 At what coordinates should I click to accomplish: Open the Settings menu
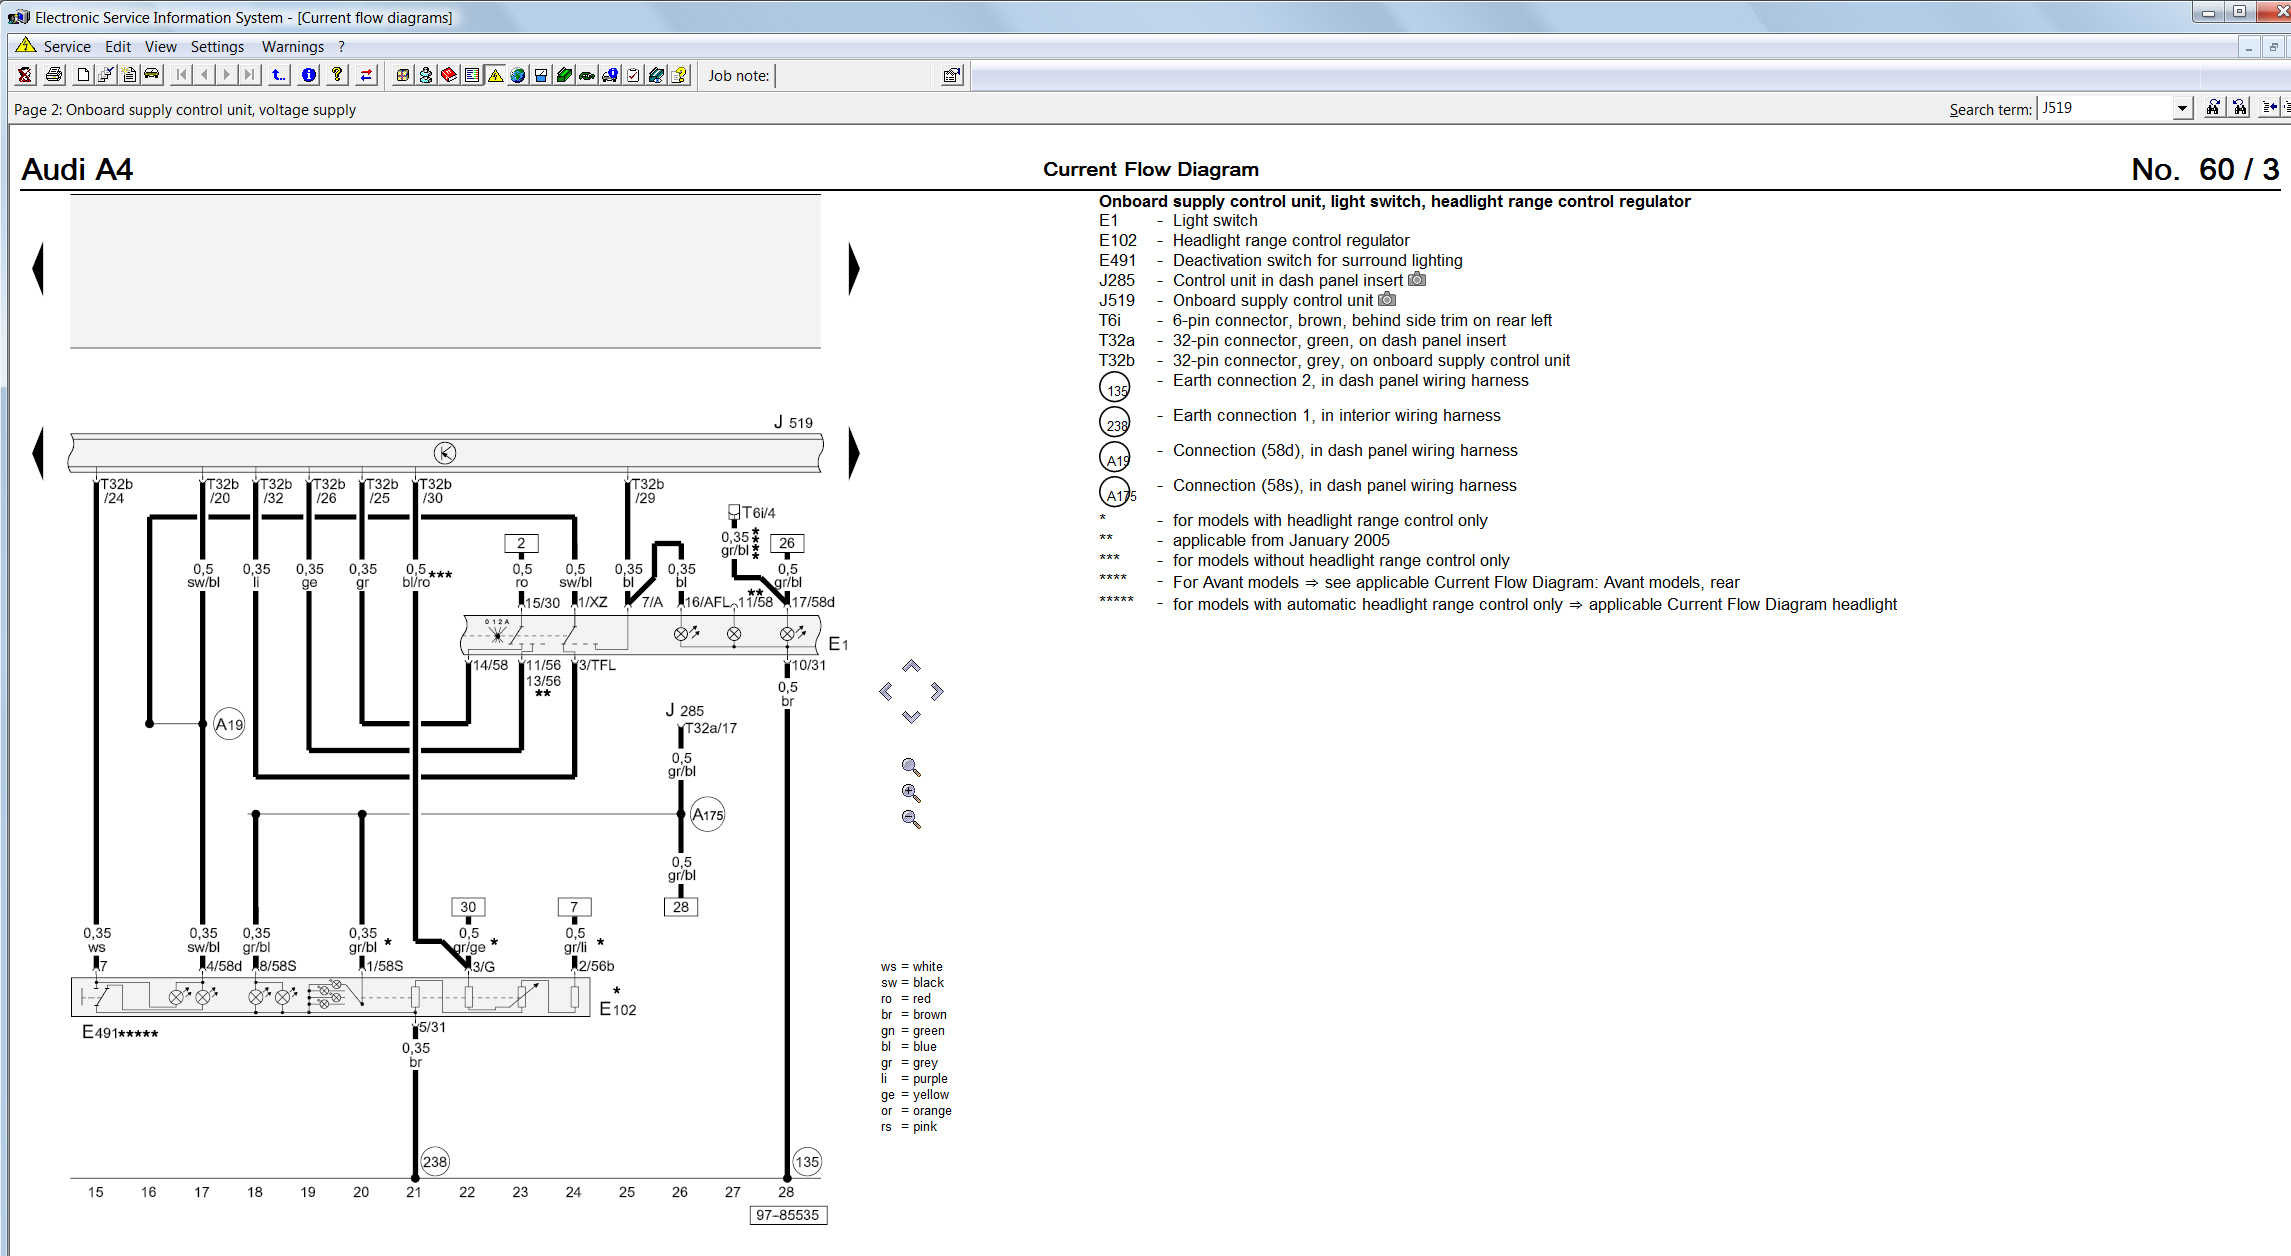[217, 47]
